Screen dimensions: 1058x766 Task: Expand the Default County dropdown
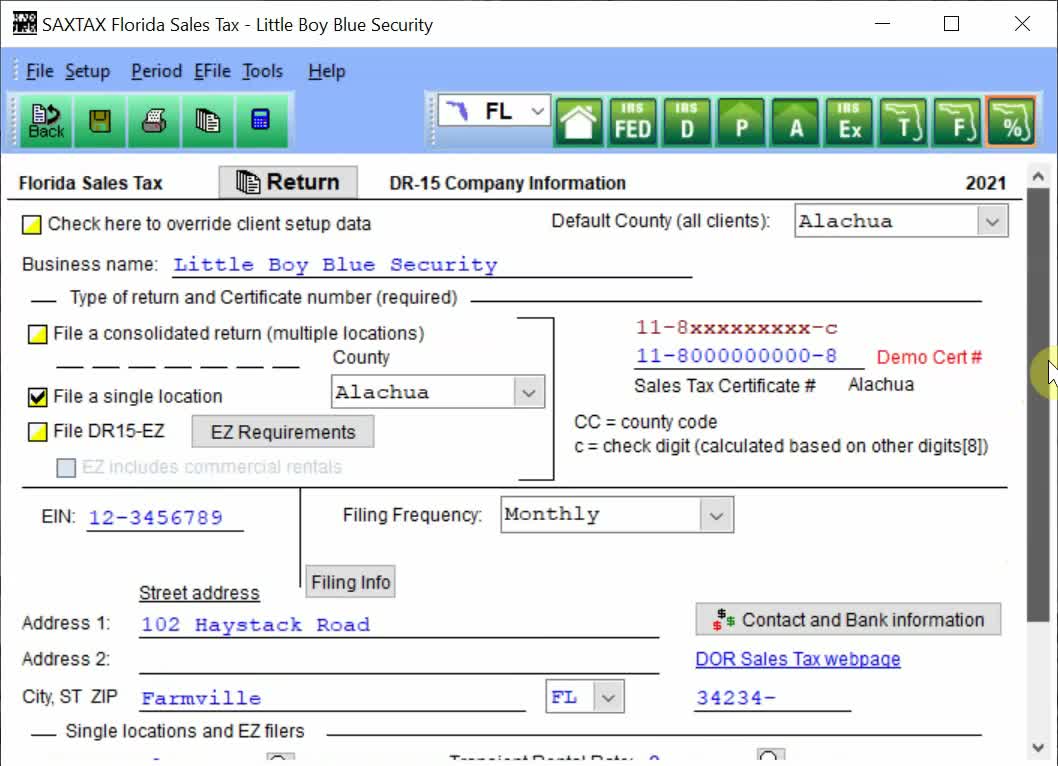[x=992, y=221]
